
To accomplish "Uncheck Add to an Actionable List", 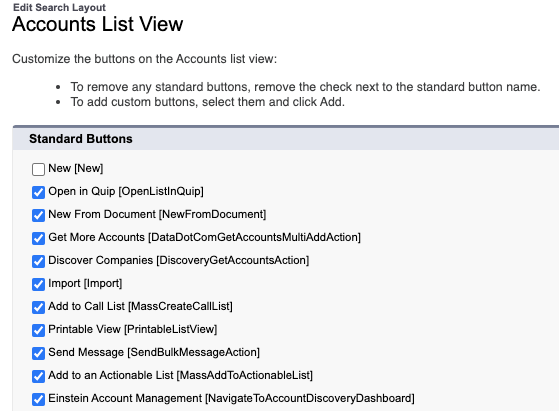I will click(38, 376).
